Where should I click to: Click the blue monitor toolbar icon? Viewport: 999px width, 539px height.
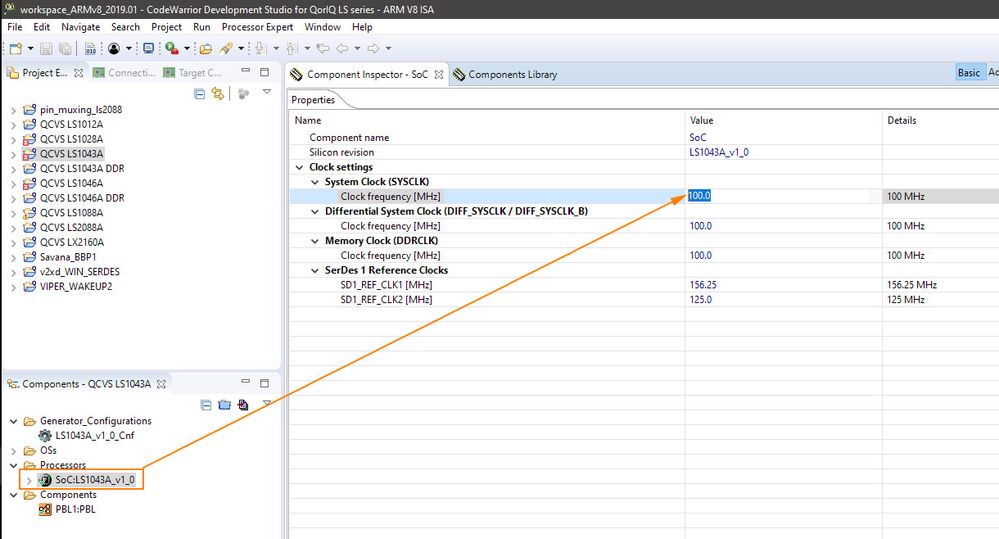(x=148, y=48)
